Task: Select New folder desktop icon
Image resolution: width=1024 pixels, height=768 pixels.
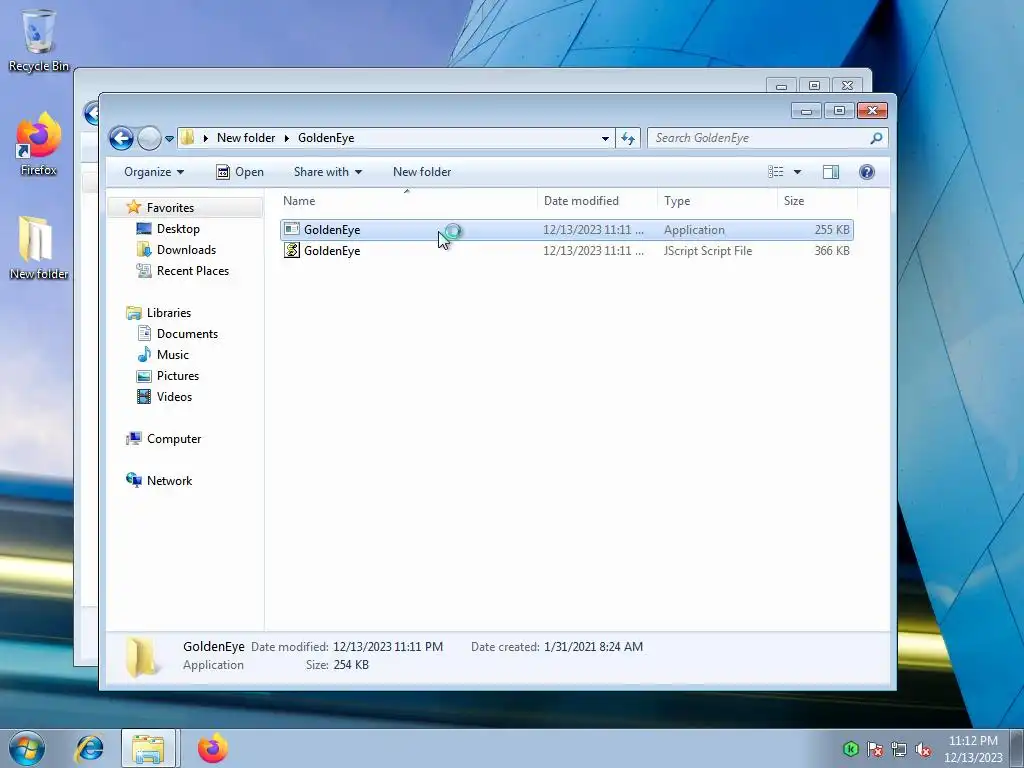Action: tap(39, 248)
